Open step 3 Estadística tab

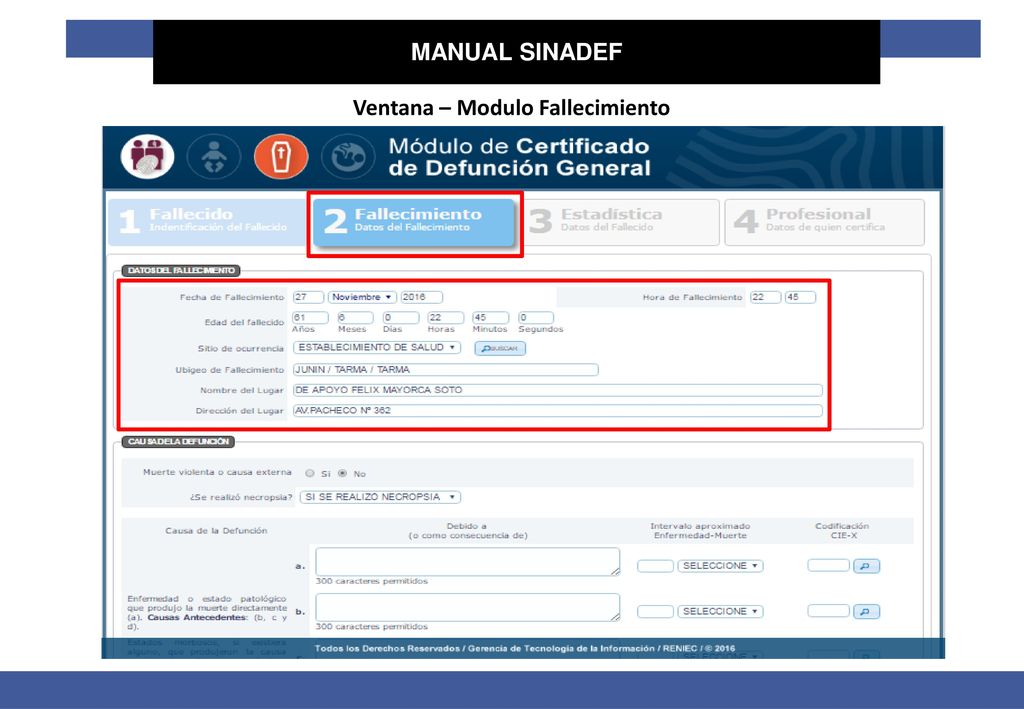(620, 222)
